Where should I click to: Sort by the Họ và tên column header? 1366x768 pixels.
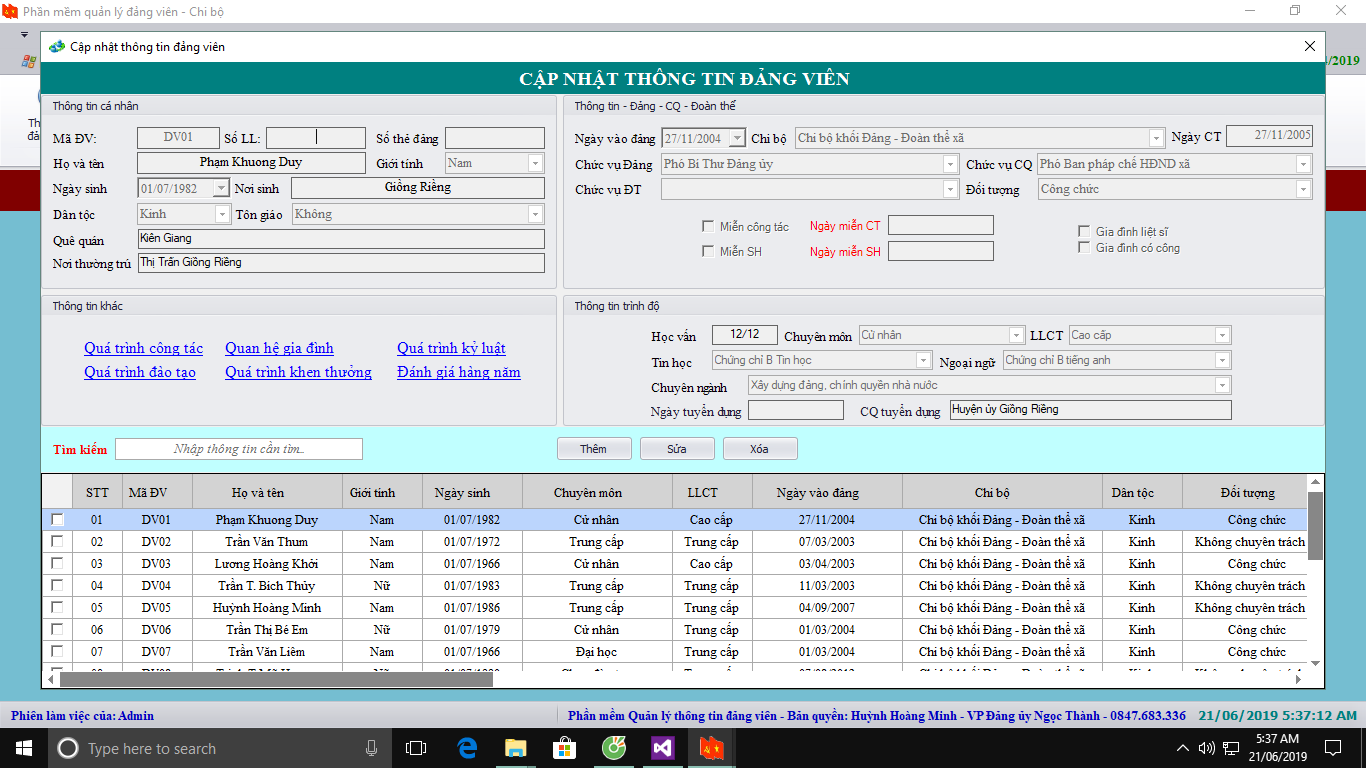click(x=257, y=492)
